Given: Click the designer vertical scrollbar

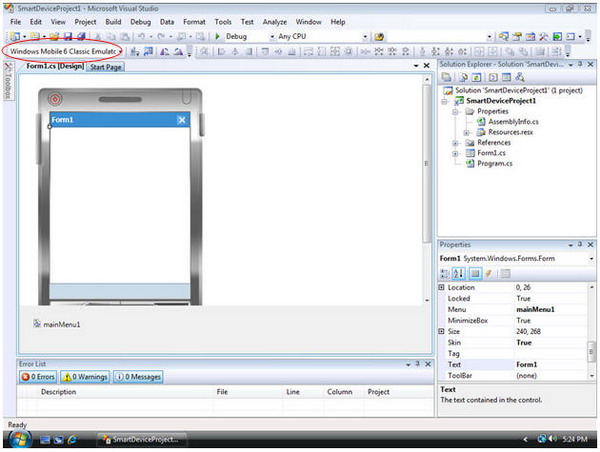Looking at the screenshot, I should click(x=427, y=163).
